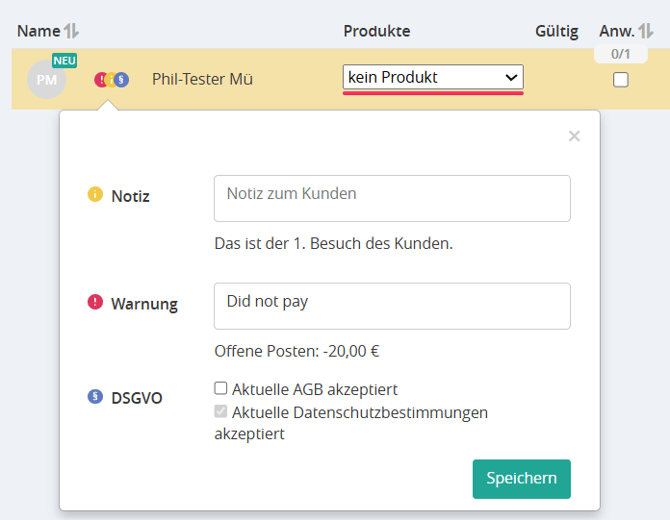Viewport: 670px width, 520px height.
Task: Click the PM customer avatar
Action: click(x=46, y=79)
